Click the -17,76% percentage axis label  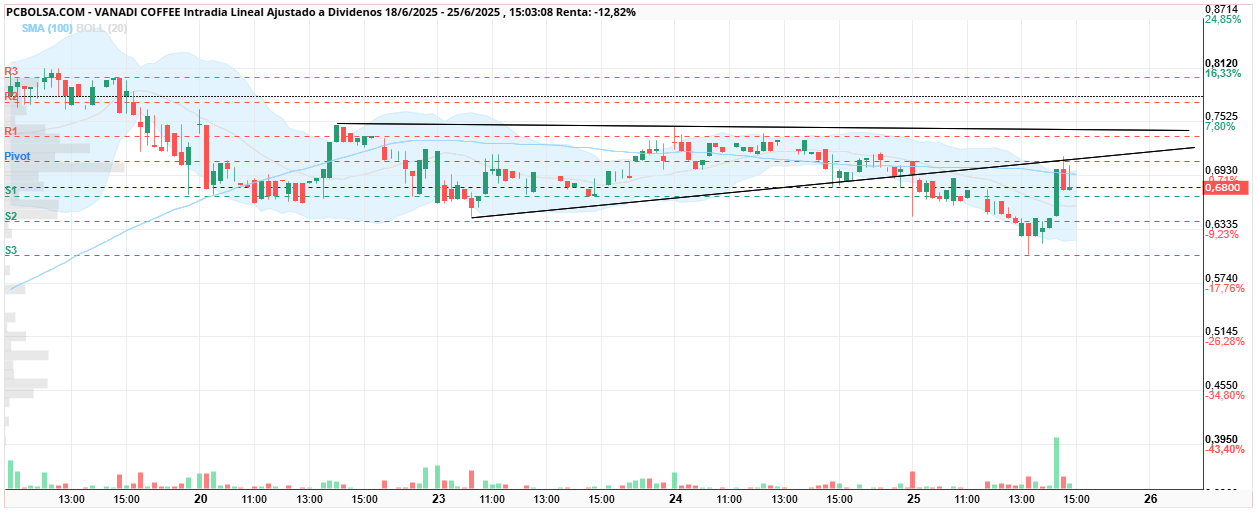pyautogui.click(x=1224, y=288)
